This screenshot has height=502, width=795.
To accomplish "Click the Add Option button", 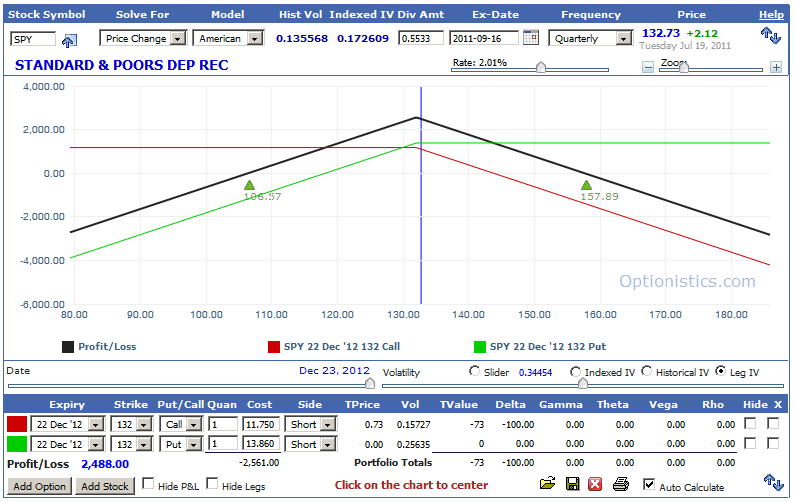I will point(40,486).
